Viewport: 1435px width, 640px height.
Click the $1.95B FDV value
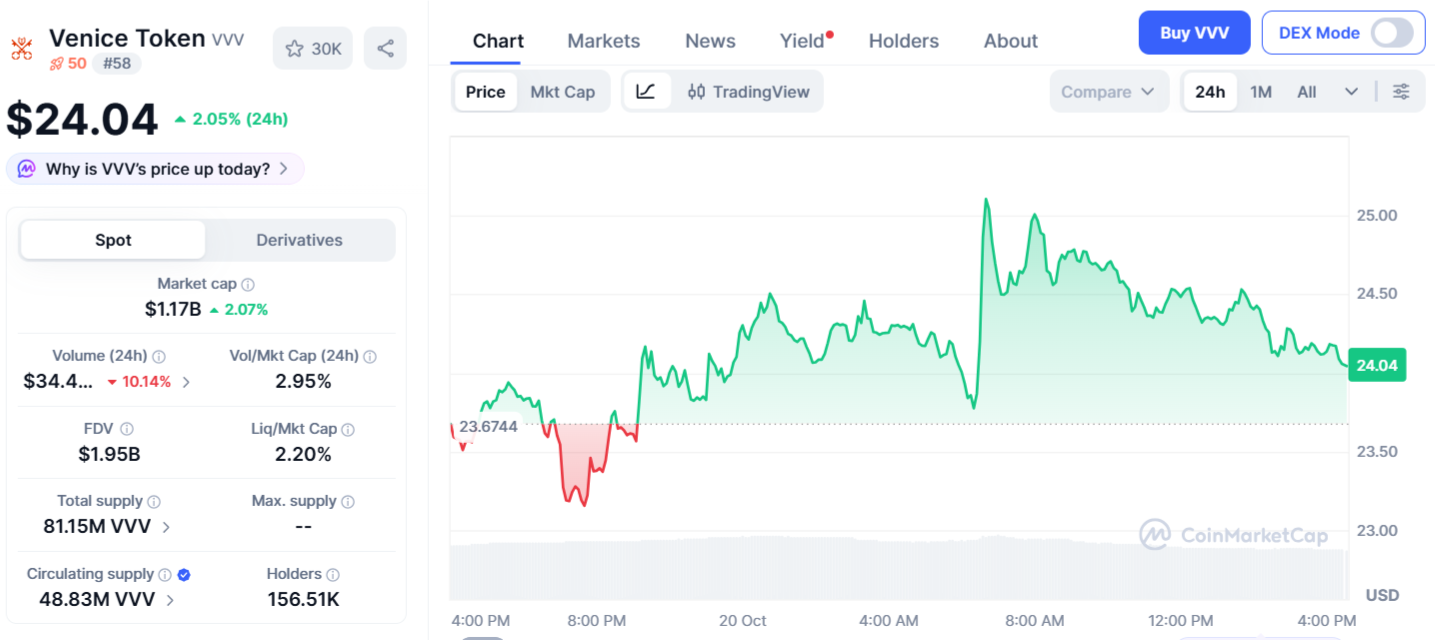coord(109,455)
